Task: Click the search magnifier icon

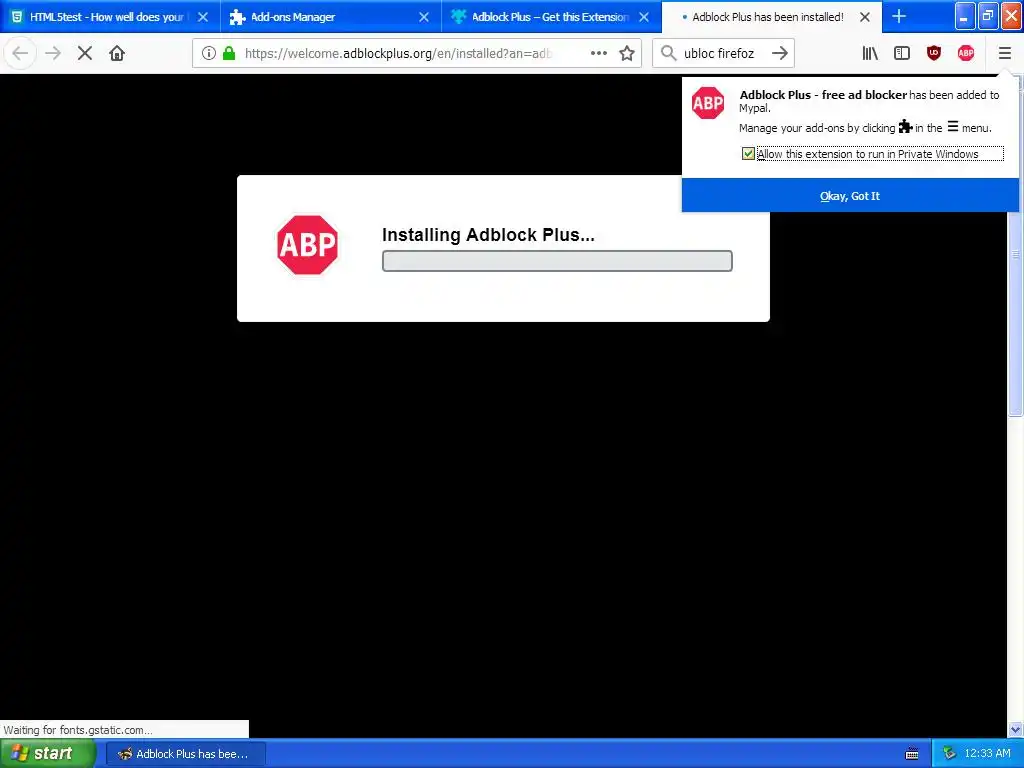Action: pyautogui.click(x=668, y=53)
